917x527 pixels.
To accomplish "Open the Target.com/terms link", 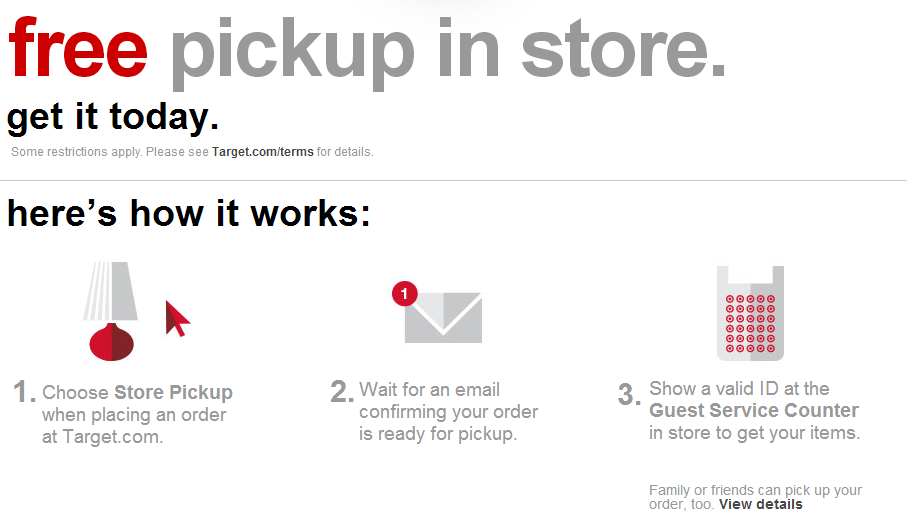I will (263, 152).
